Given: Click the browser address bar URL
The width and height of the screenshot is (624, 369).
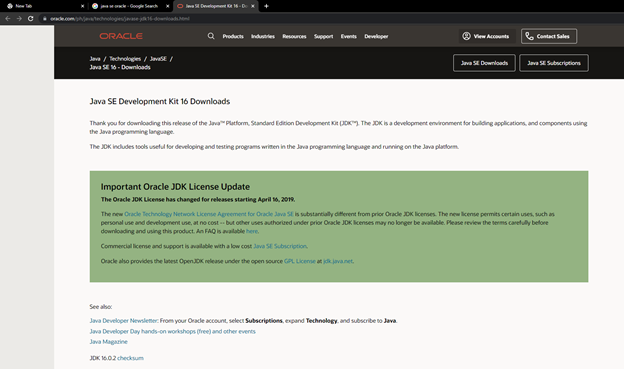Looking at the screenshot, I should (120, 18).
